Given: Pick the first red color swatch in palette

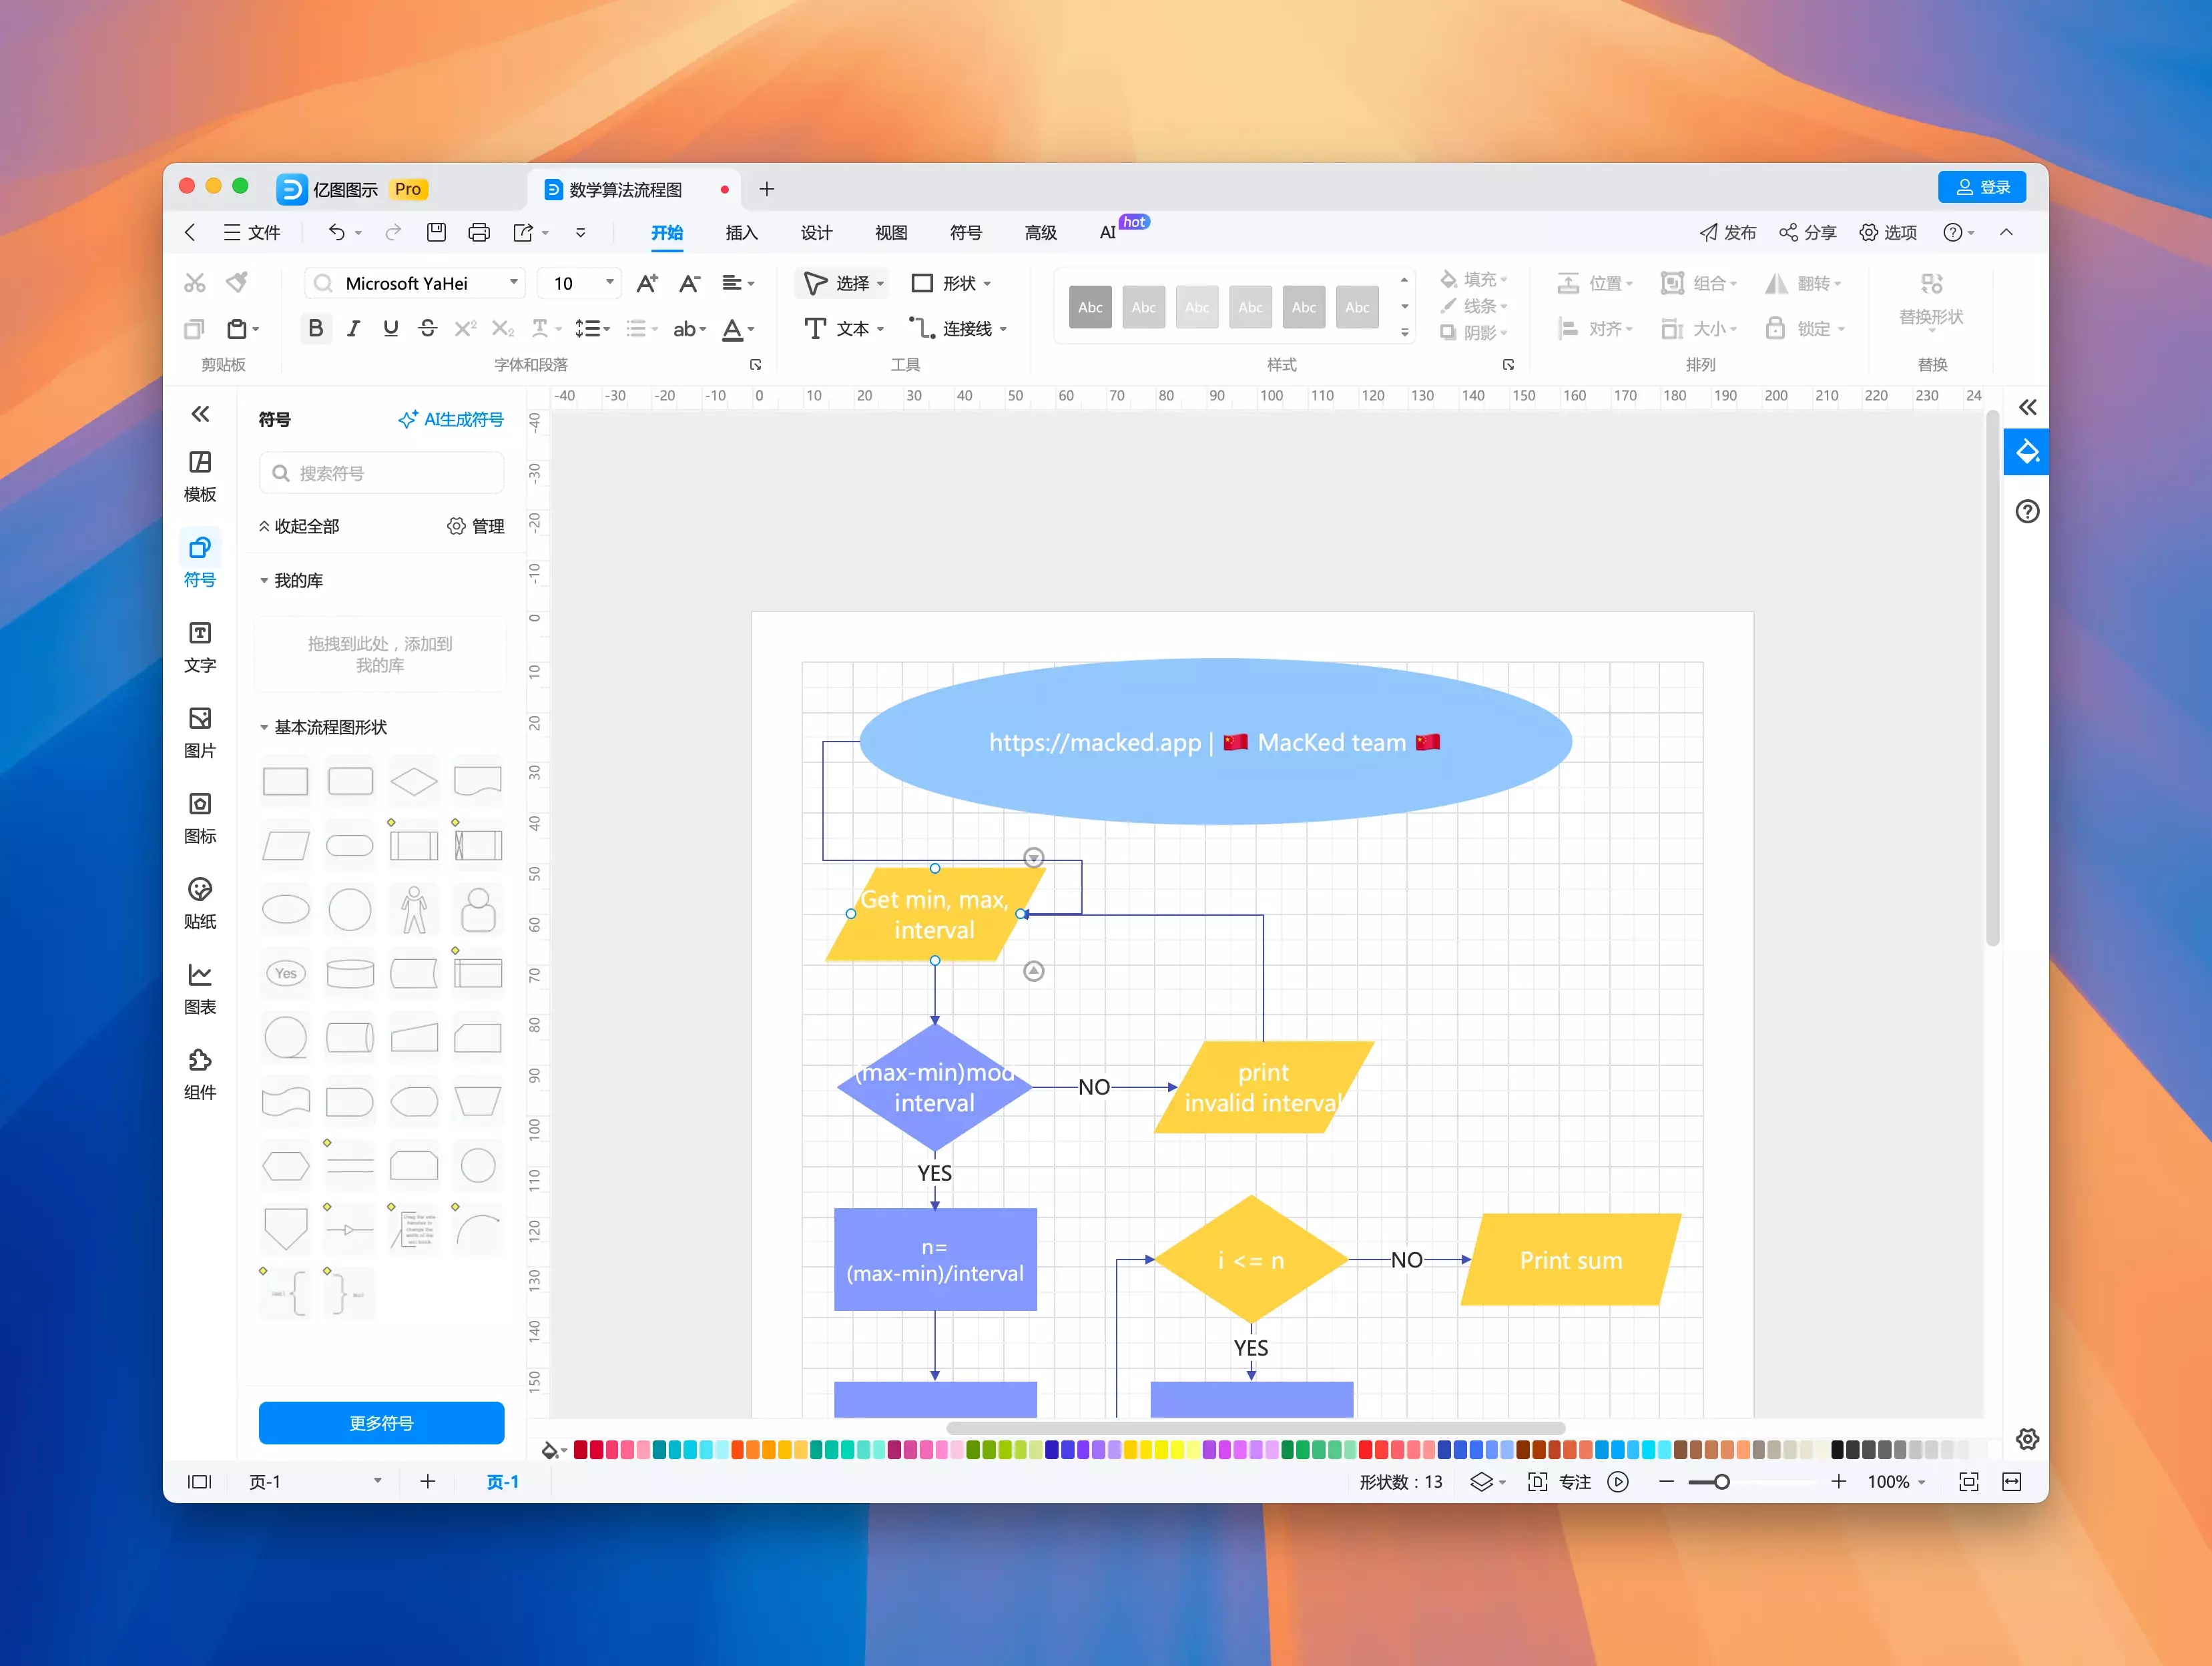Looking at the screenshot, I should coord(581,1449).
